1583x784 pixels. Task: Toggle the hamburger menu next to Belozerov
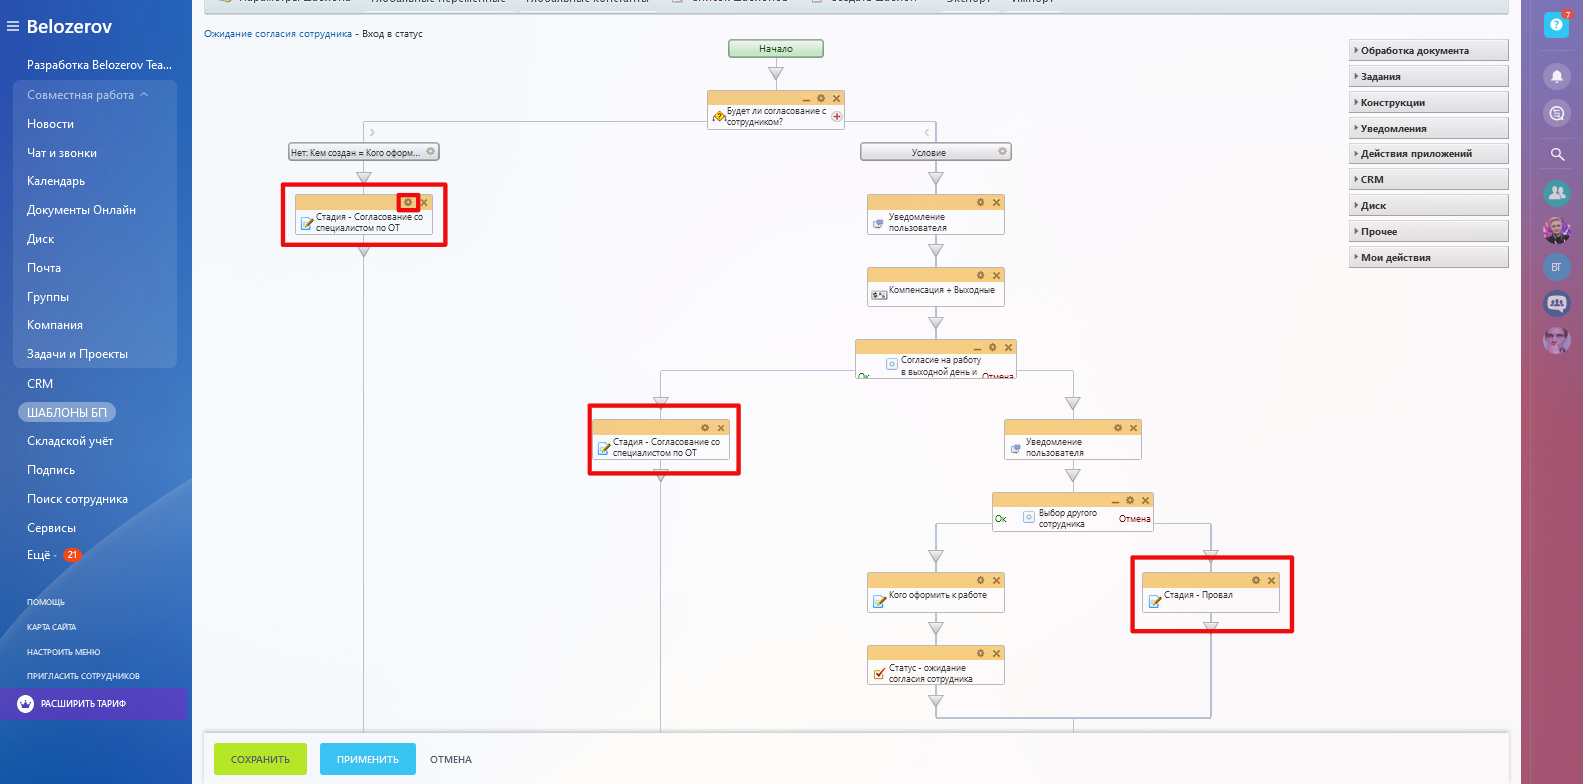[x=13, y=26]
